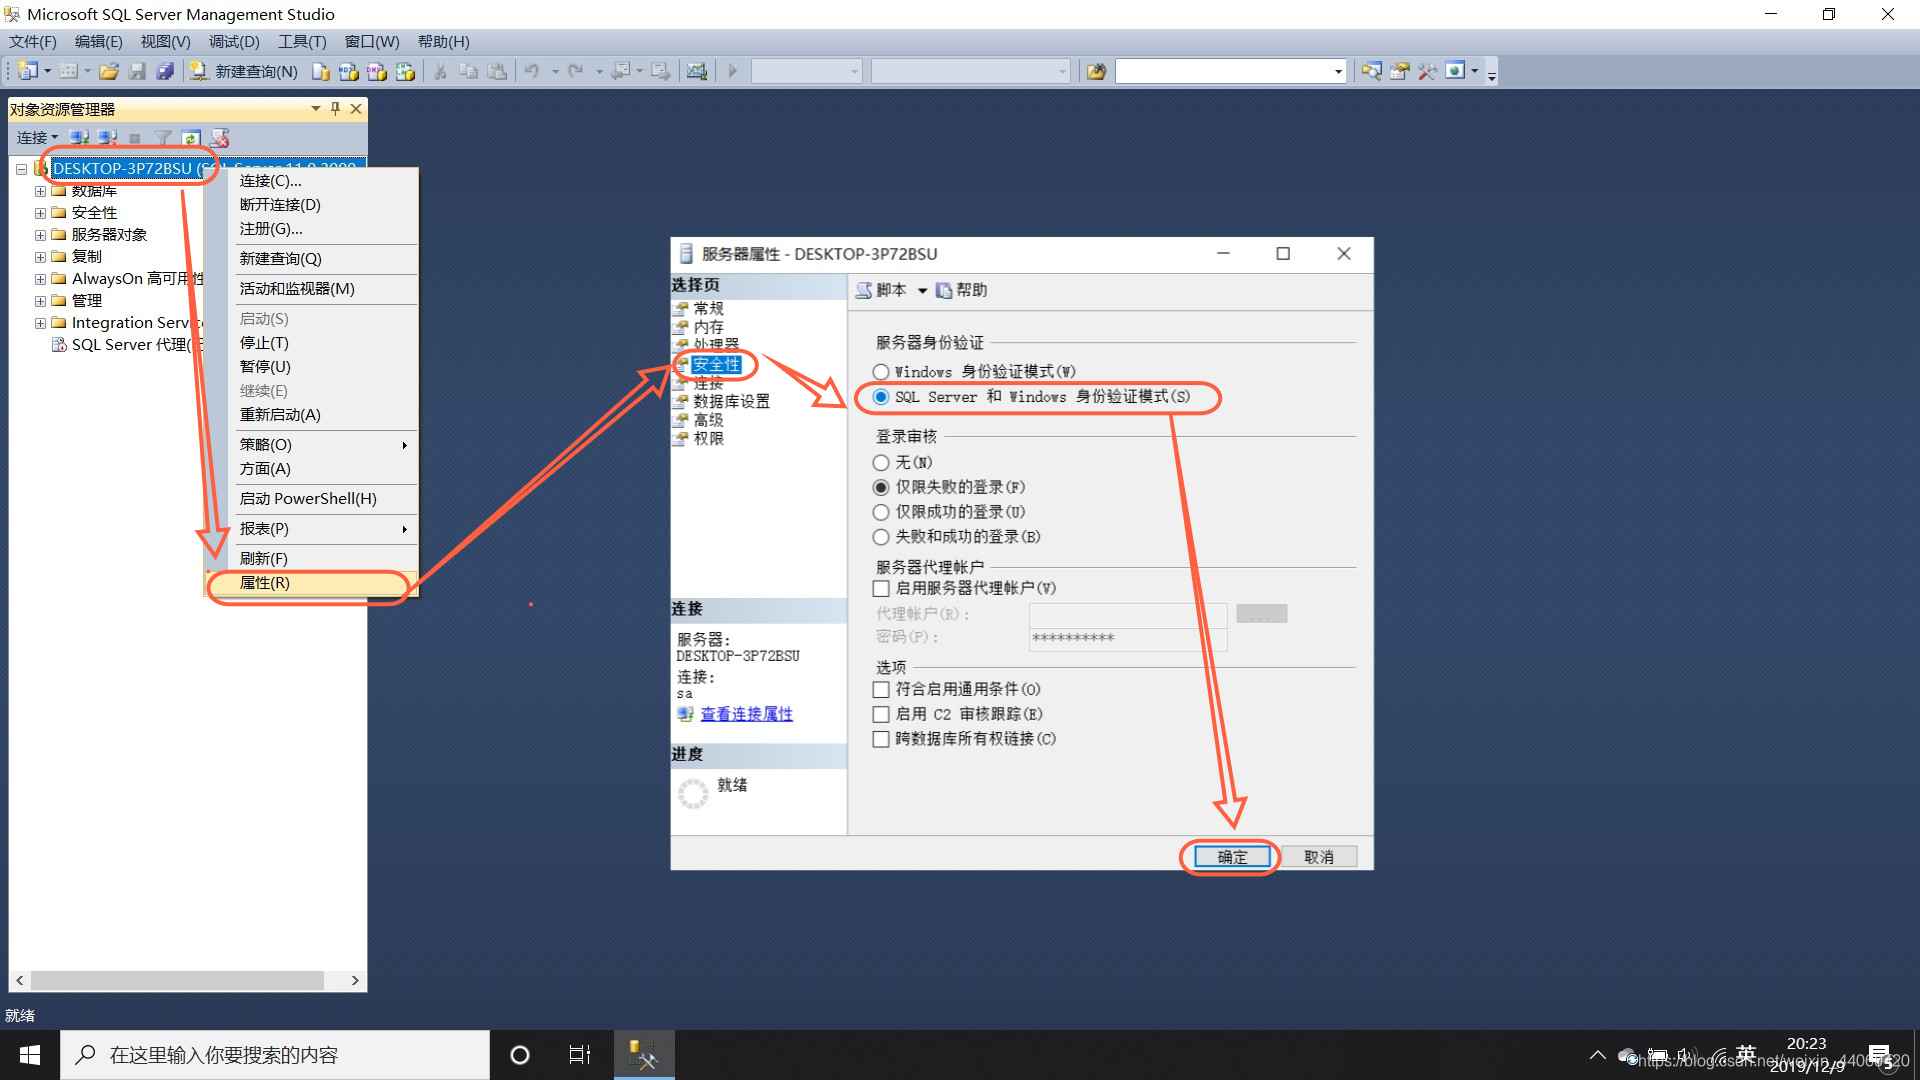
Task: Click the 查看连接属性 link
Action: [x=746, y=714]
